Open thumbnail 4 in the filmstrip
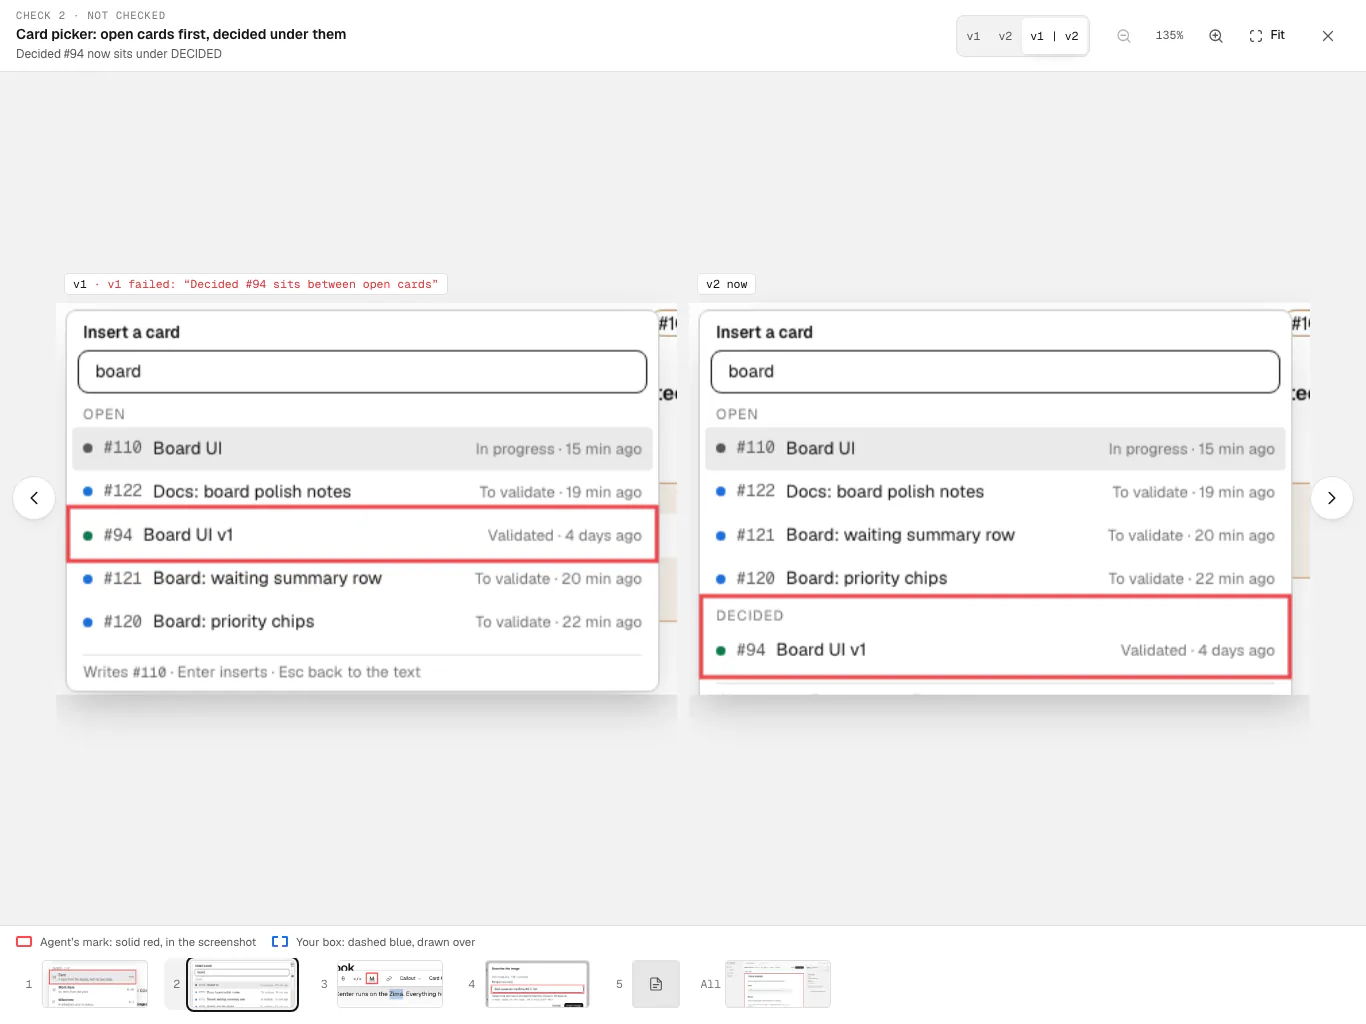 pos(537,984)
